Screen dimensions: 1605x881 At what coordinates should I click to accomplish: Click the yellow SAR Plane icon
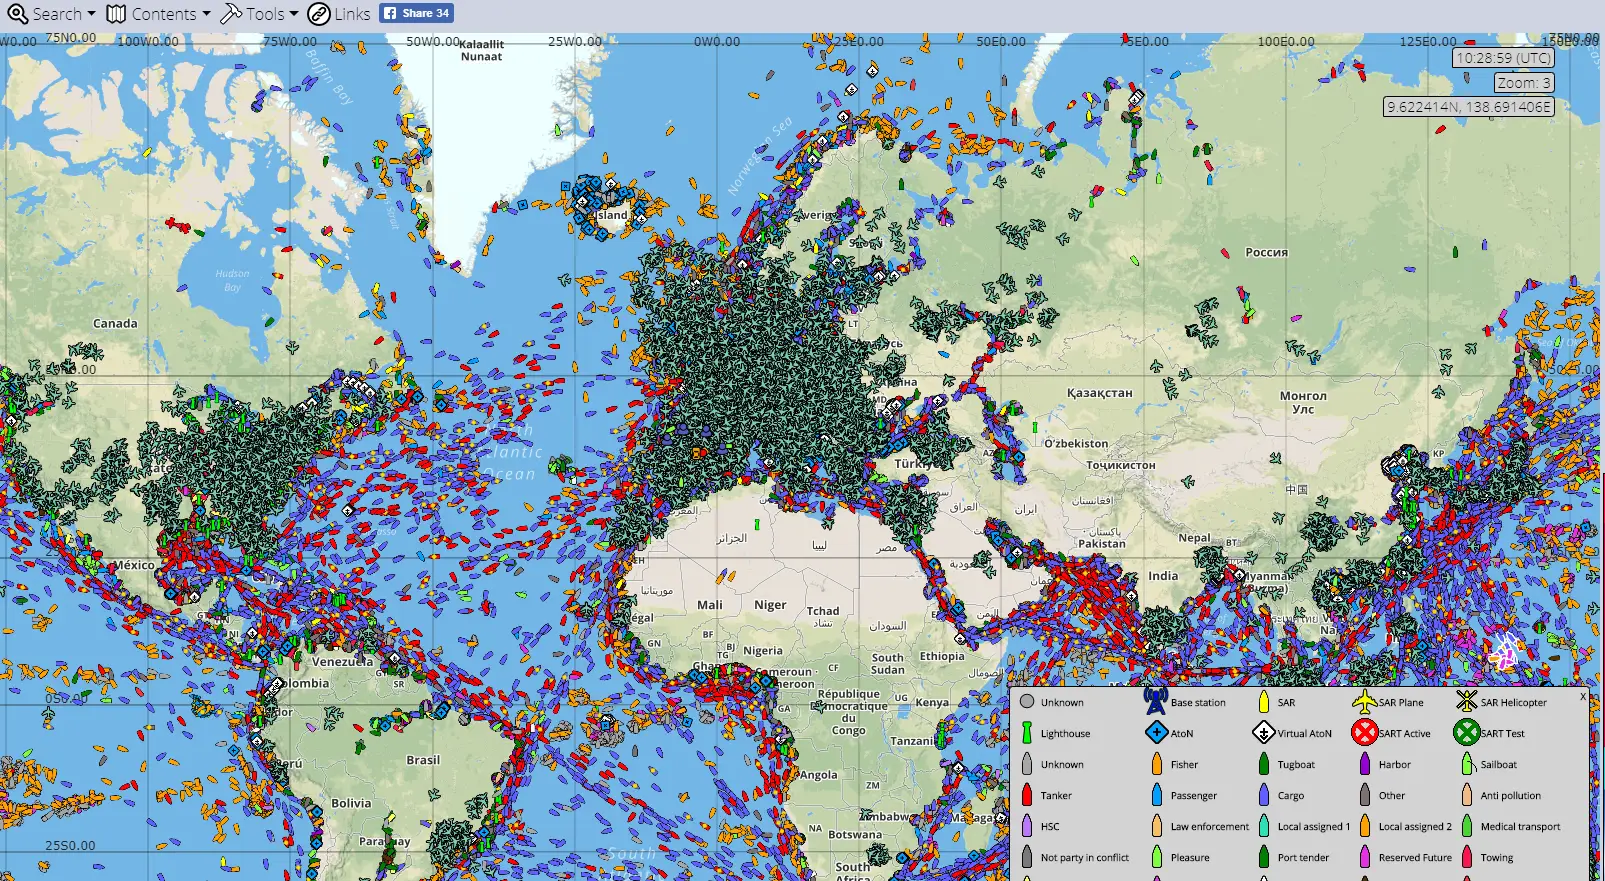tap(1364, 702)
